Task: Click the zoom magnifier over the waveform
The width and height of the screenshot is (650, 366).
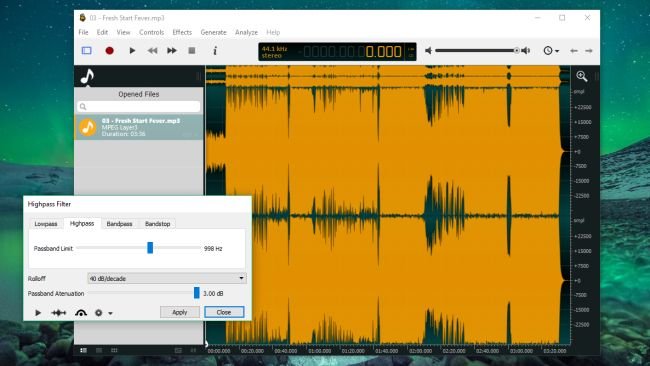Action: pyautogui.click(x=582, y=76)
